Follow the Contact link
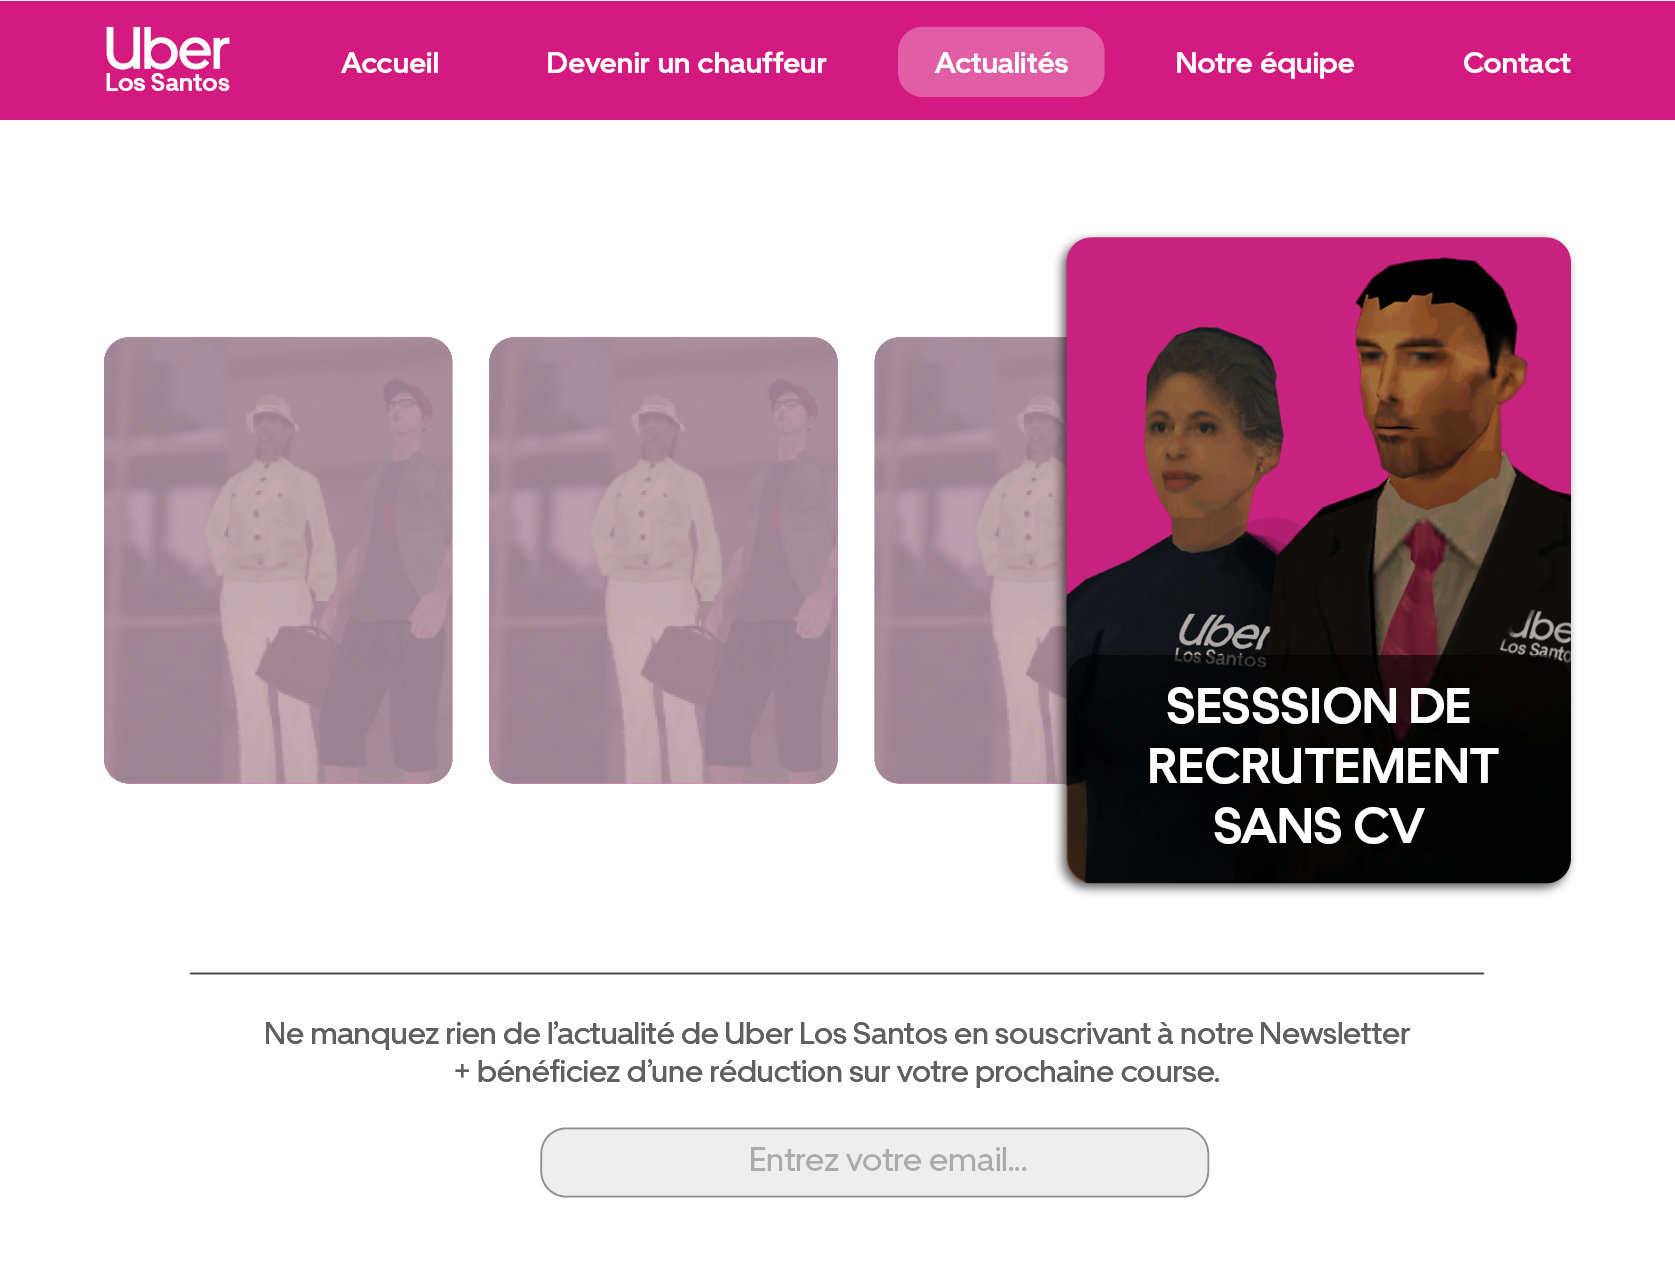Image resolution: width=1675 pixels, height=1283 pixels. point(1516,63)
